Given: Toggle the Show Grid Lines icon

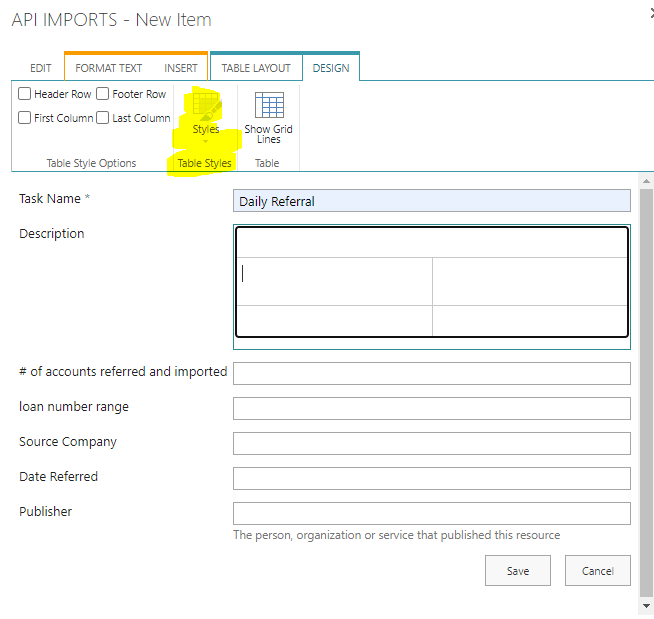Looking at the screenshot, I should (269, 105).
